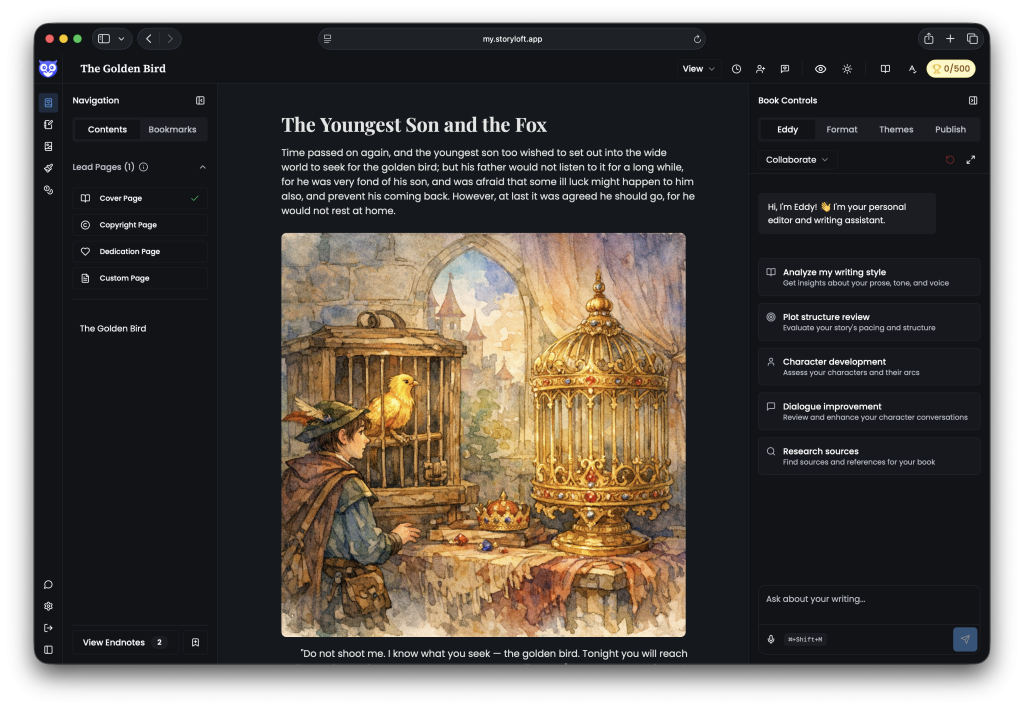
Task: Open the View dropdown menu
Action: 698,69
